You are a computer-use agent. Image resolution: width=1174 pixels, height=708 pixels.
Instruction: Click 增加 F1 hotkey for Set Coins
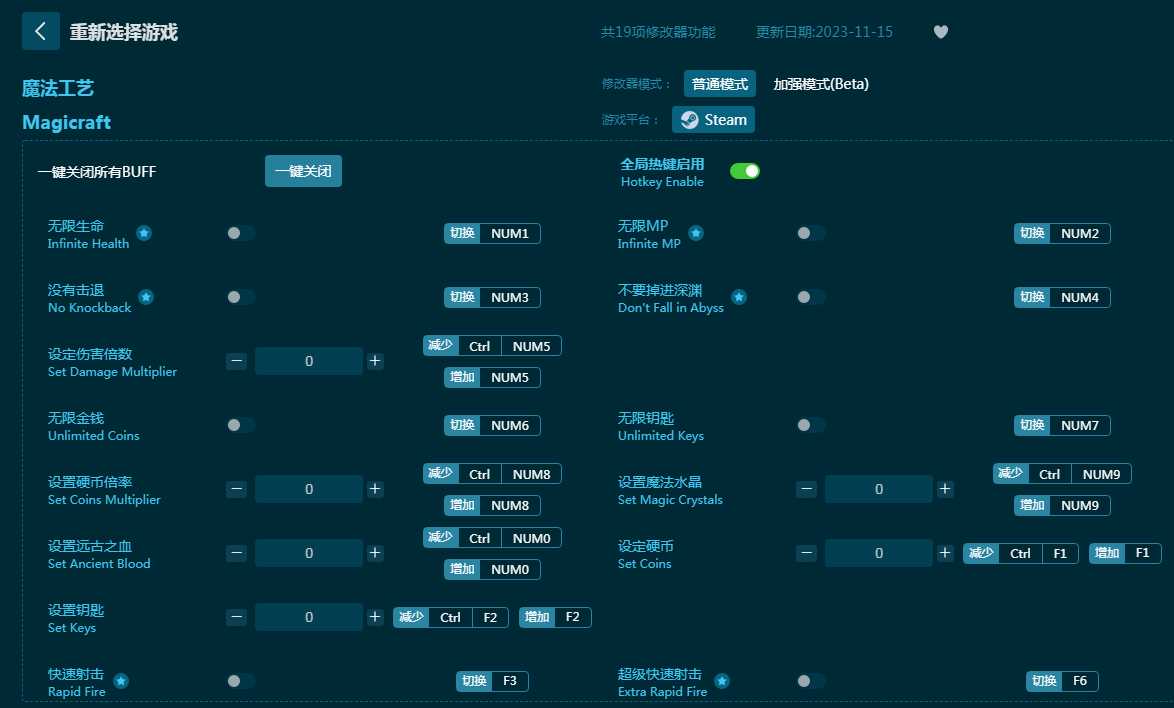tap(1125, 553)
